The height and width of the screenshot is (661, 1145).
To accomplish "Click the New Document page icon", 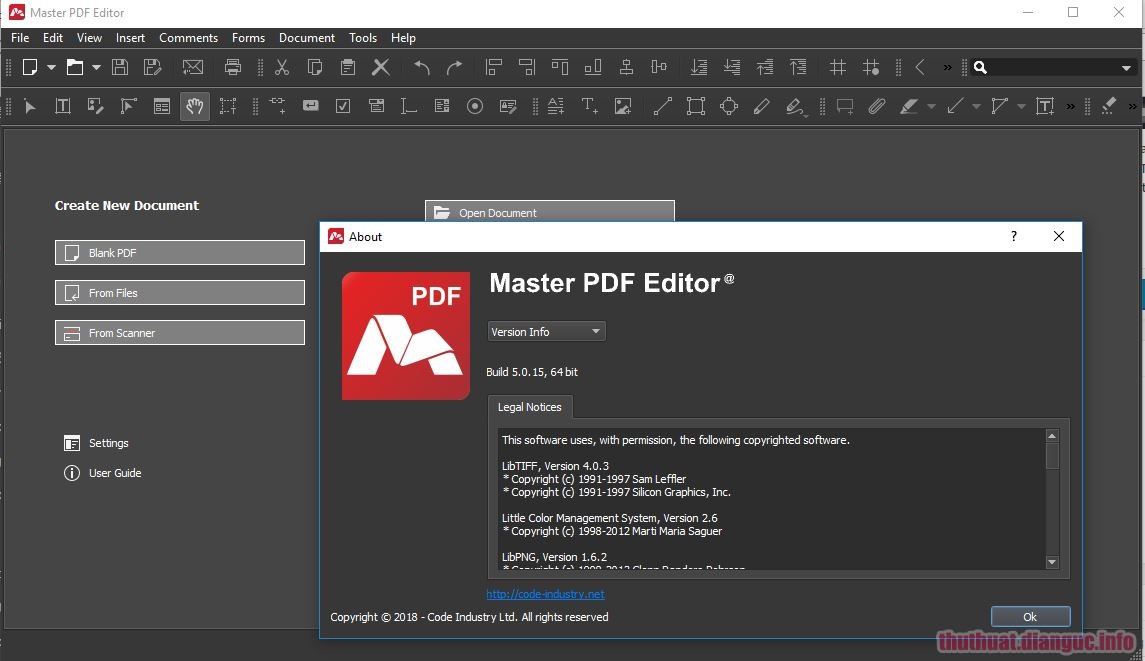I will tap(30, 67).
